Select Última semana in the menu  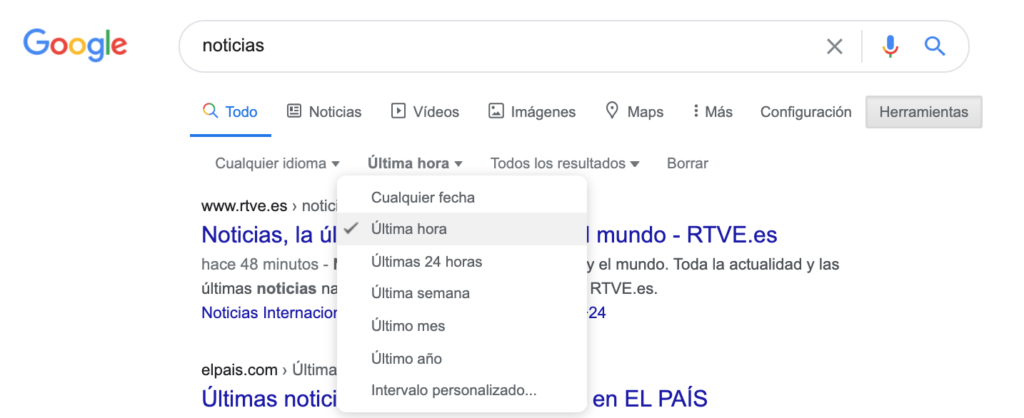(462, 293)
